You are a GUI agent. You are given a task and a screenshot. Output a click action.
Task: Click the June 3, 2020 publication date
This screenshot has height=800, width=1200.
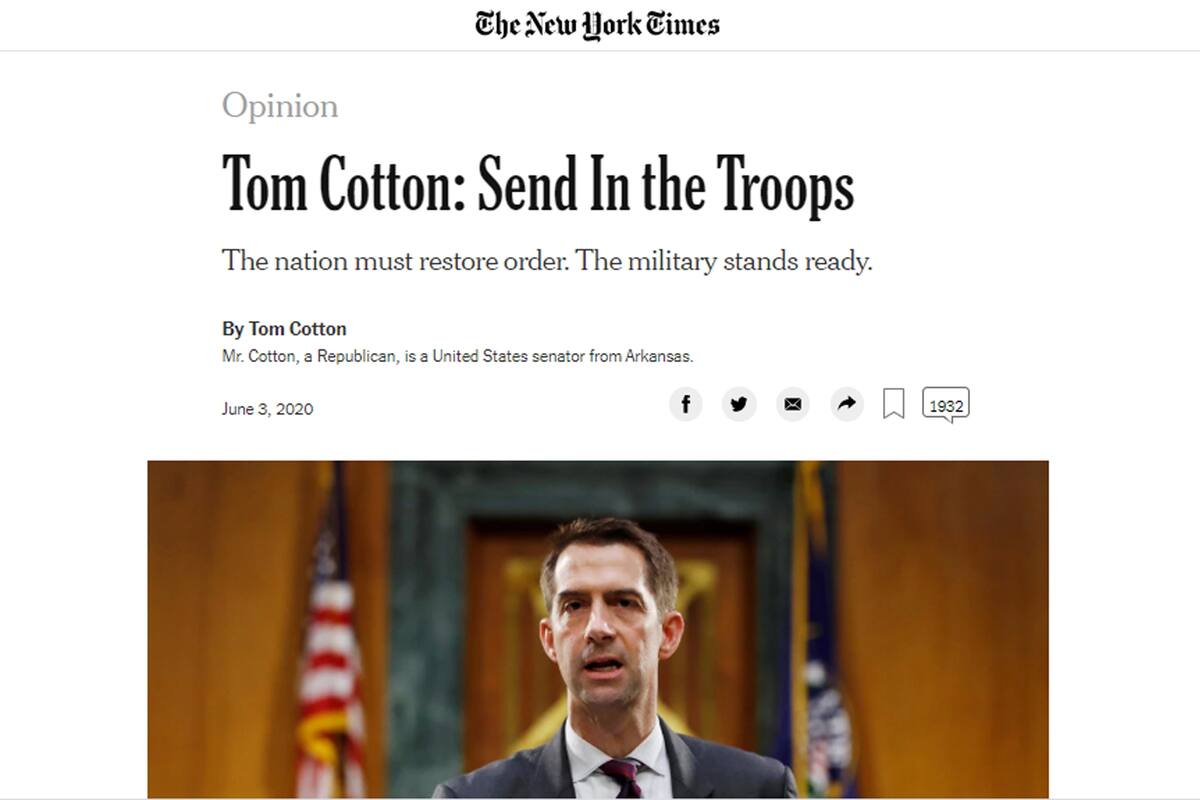click(265, 408)
